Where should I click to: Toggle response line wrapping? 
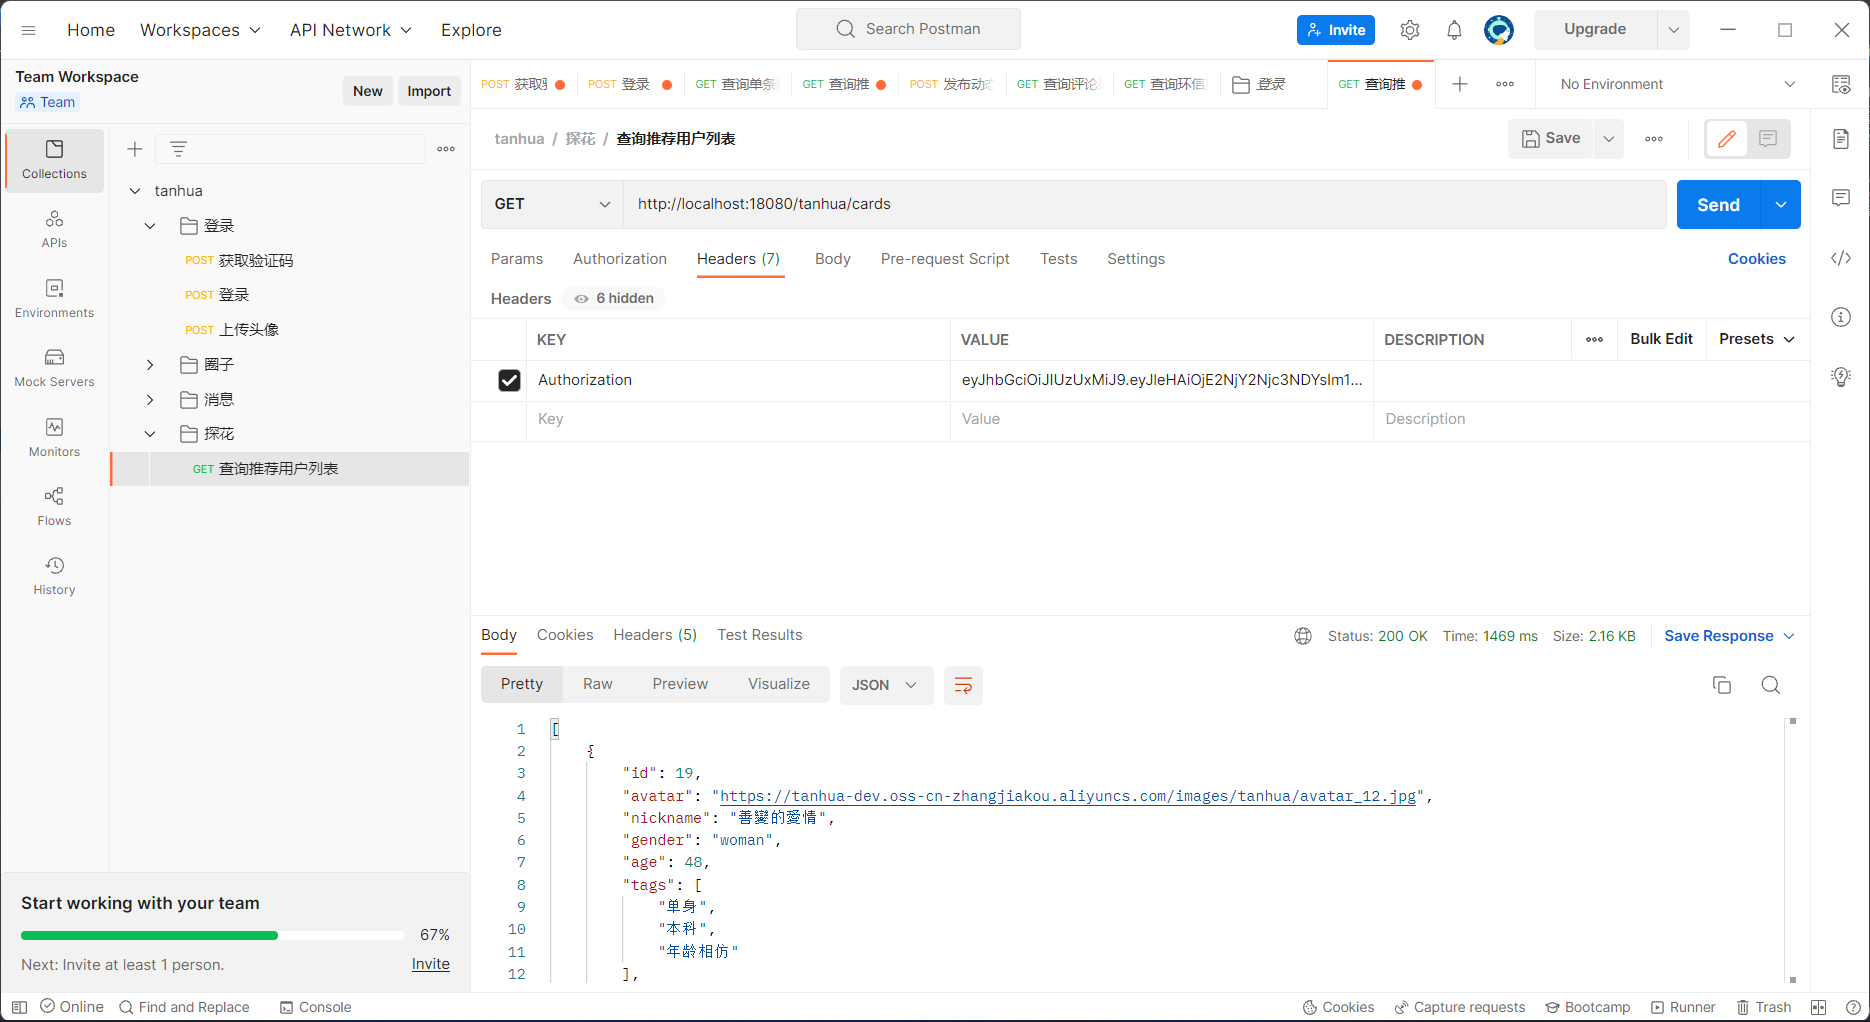963,685
